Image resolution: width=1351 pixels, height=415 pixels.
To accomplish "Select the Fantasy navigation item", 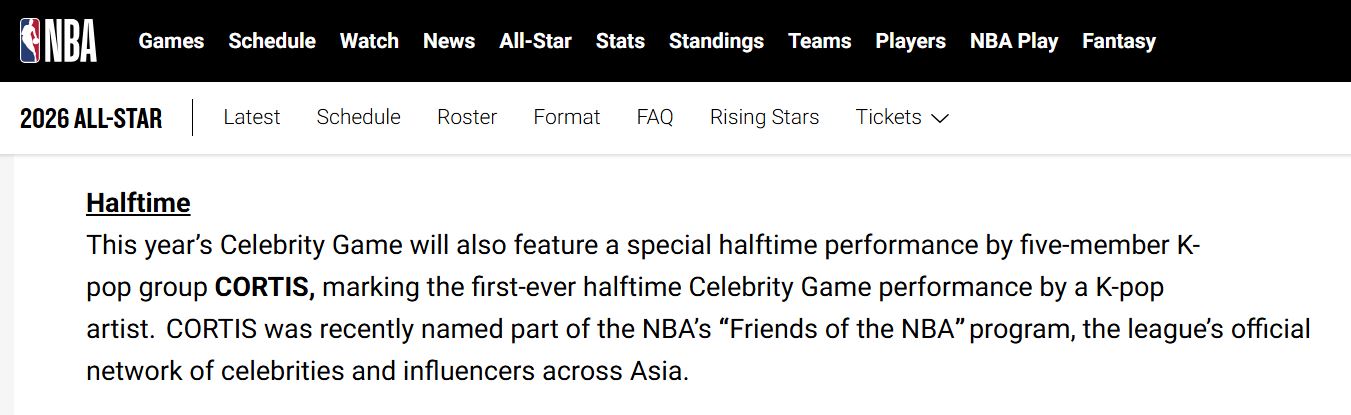I will click(x=1119, y=41).
